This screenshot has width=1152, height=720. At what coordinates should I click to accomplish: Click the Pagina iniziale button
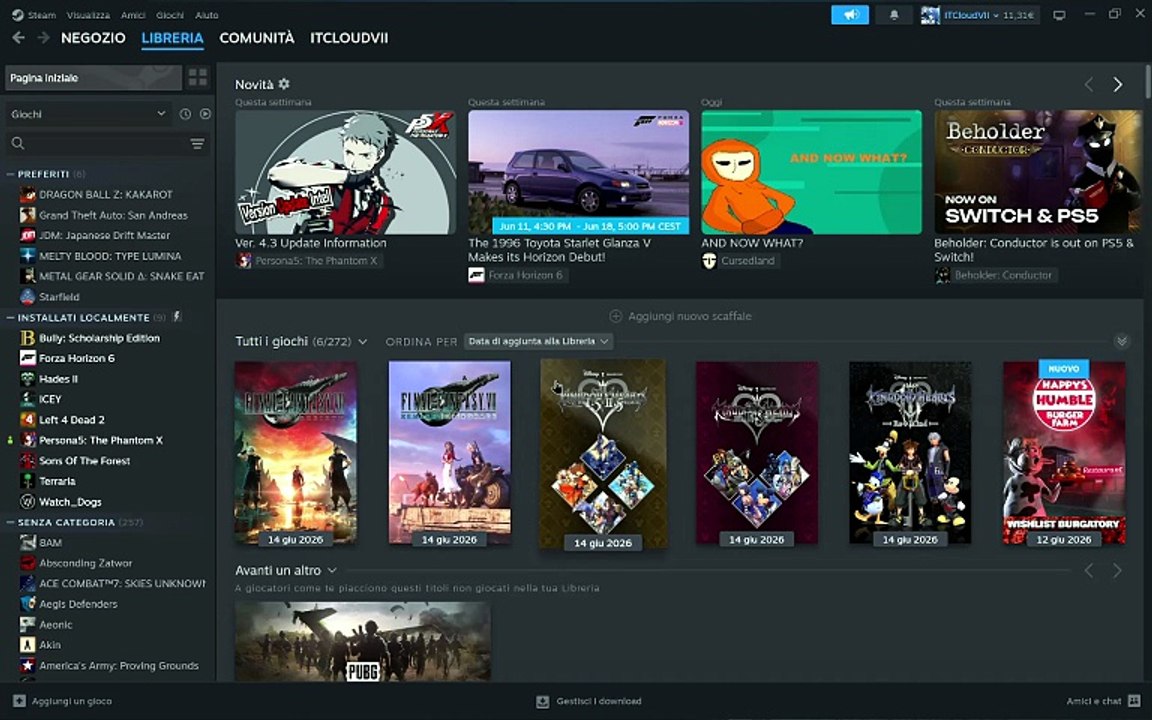click(93, 78)
